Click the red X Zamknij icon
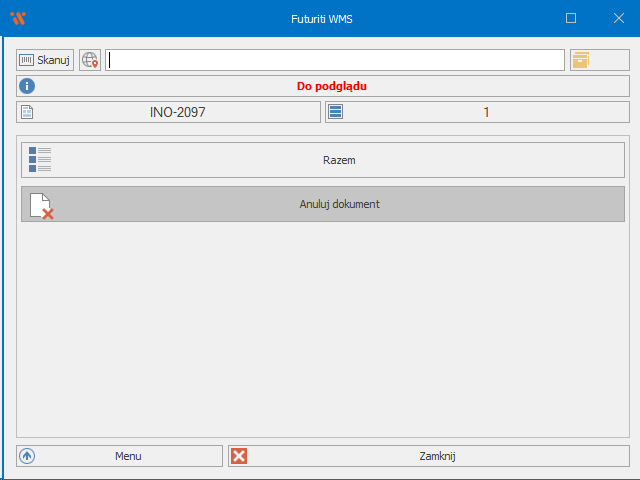This screenshot has width=640, height=480. [239, 456]
